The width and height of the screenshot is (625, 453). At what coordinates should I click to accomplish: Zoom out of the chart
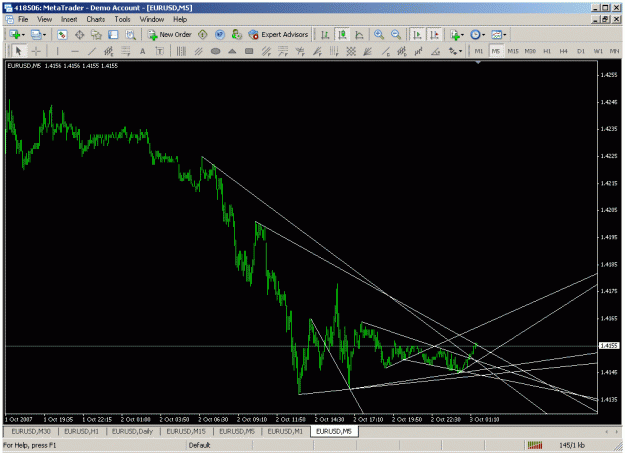396,35
